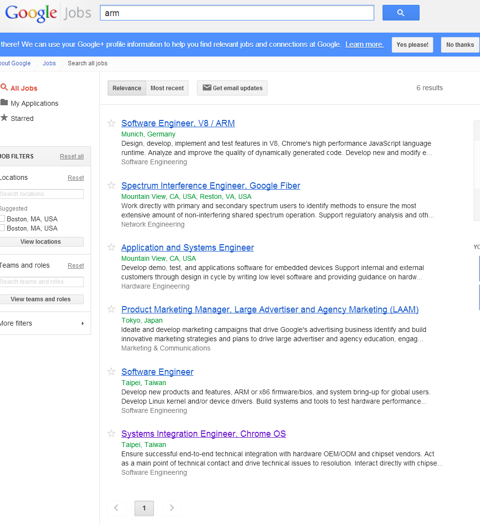Open the Learn more link
This screenshot has width=480, height=525.
tap(365, 44)
